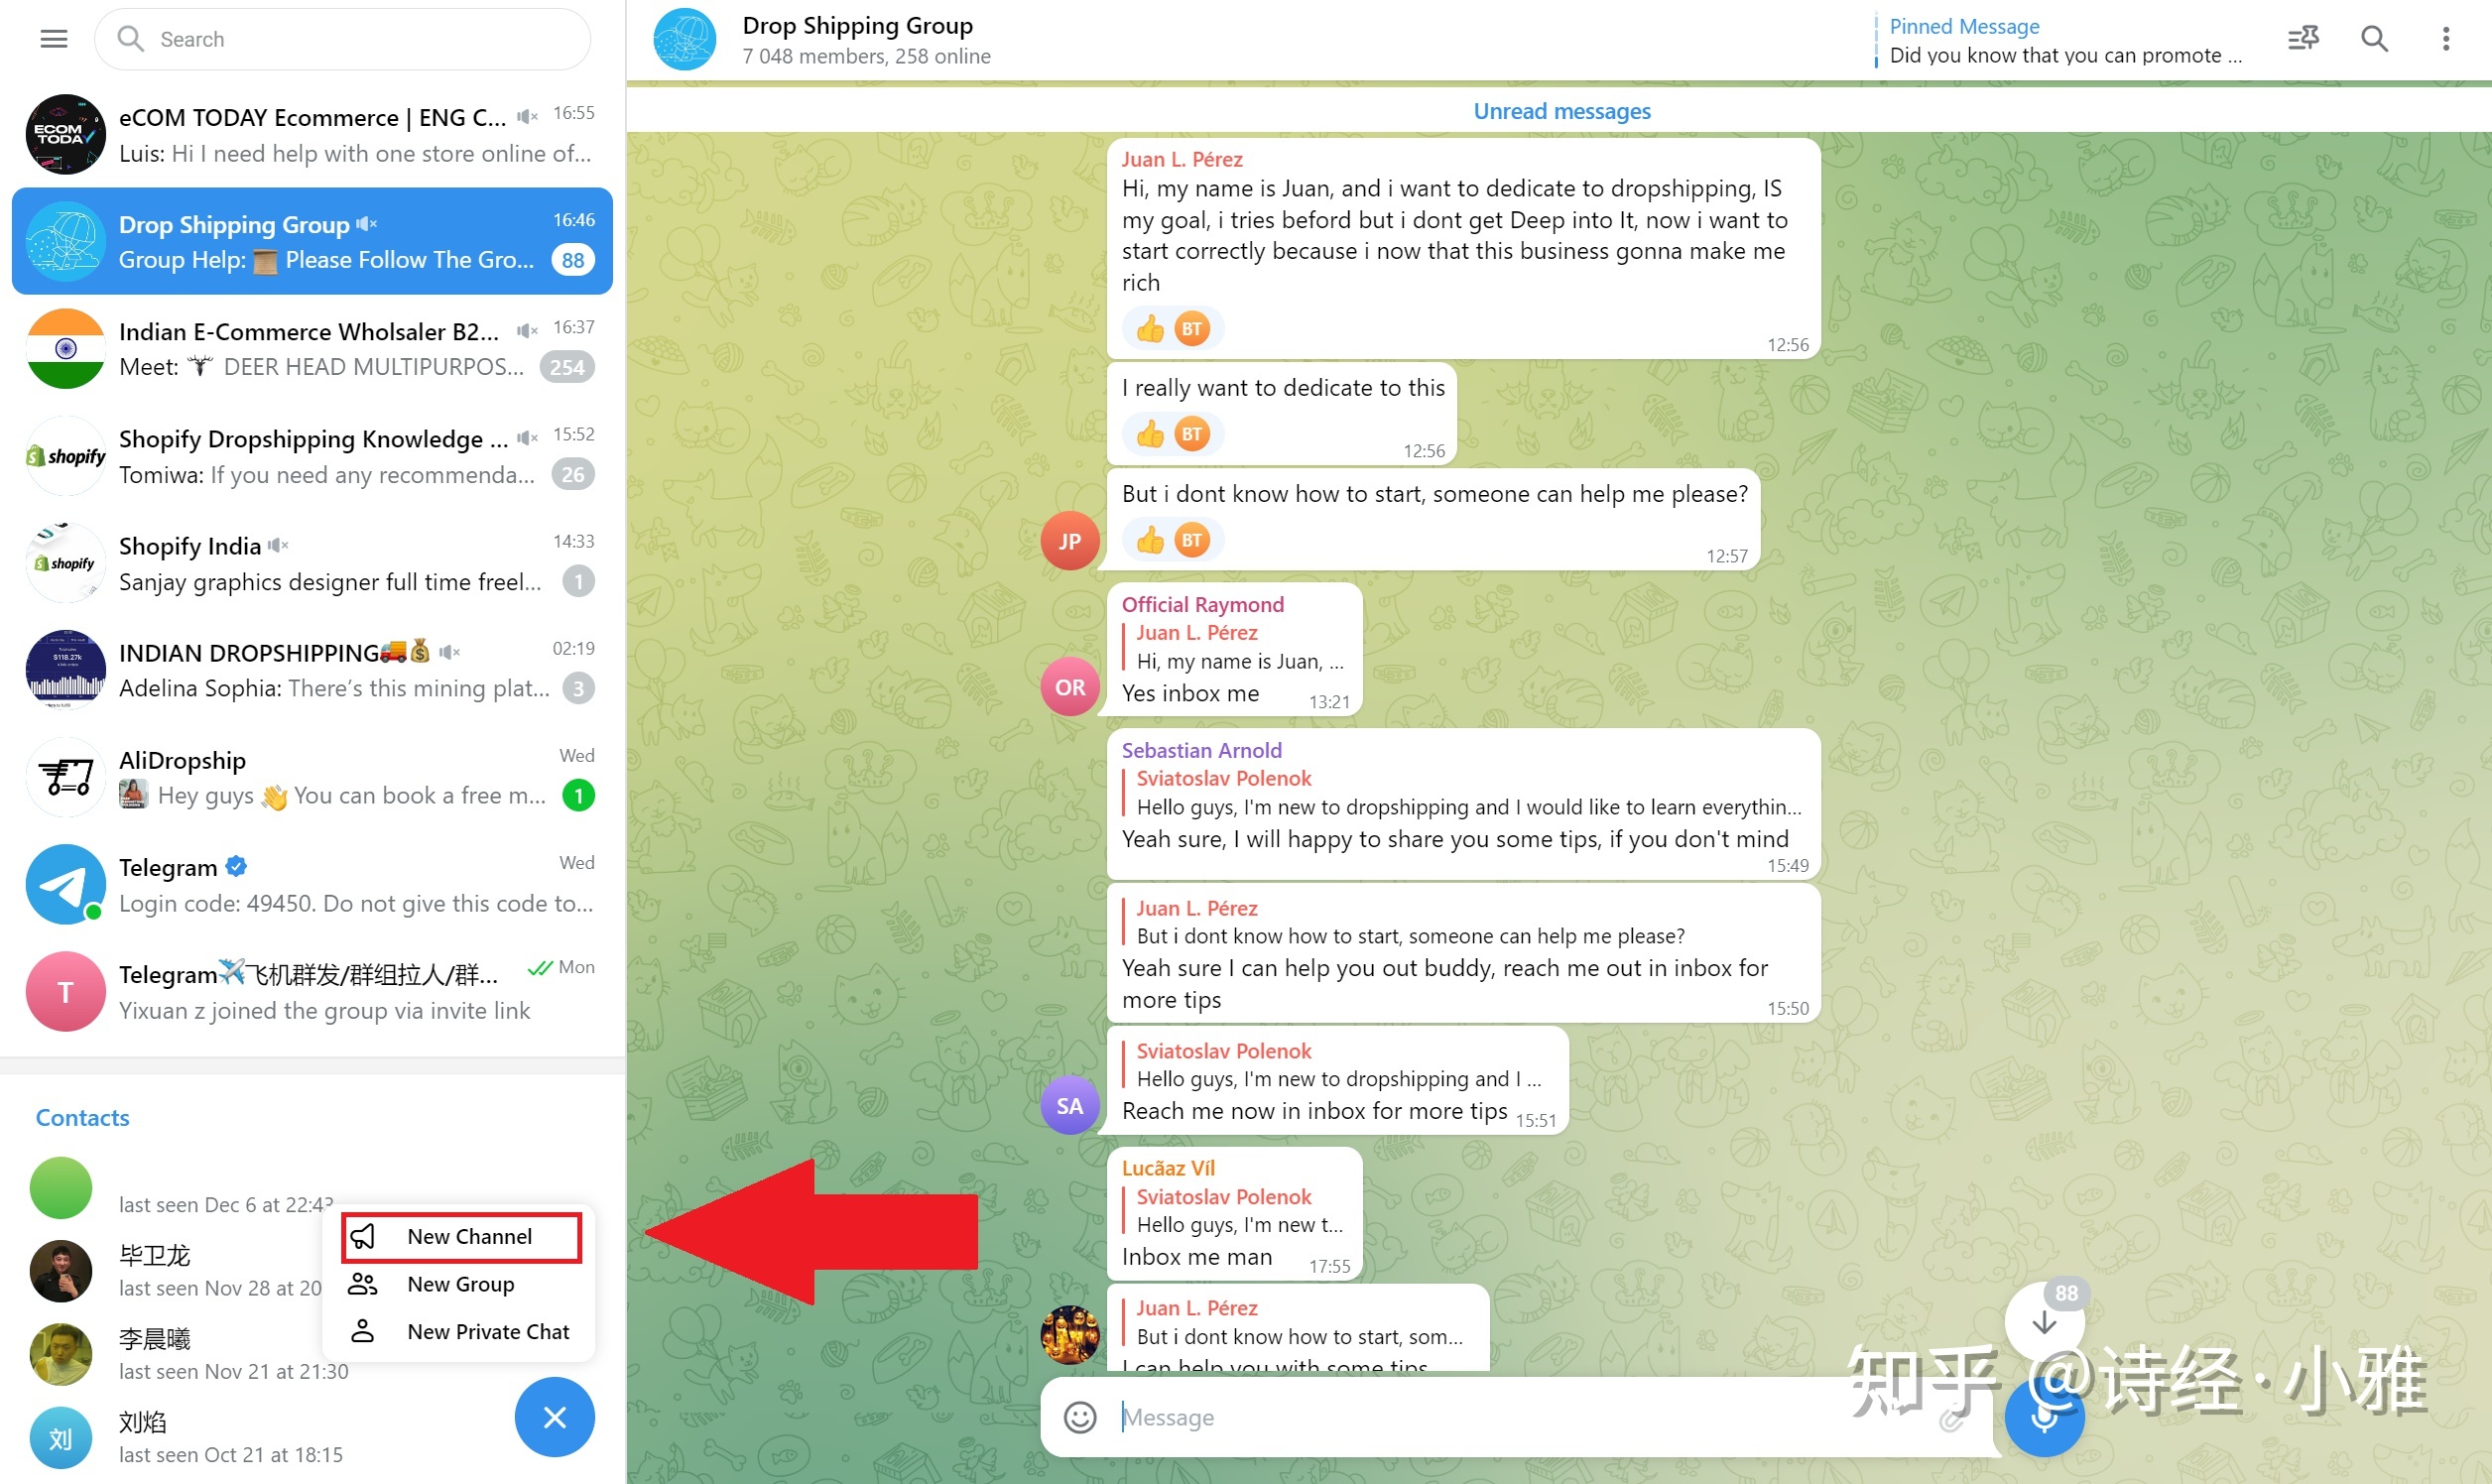Image resolution: width=2492 pixels, height=1484 pixels.
Task: Click the hamburger menu icon top-left
Action: point(53,39)
